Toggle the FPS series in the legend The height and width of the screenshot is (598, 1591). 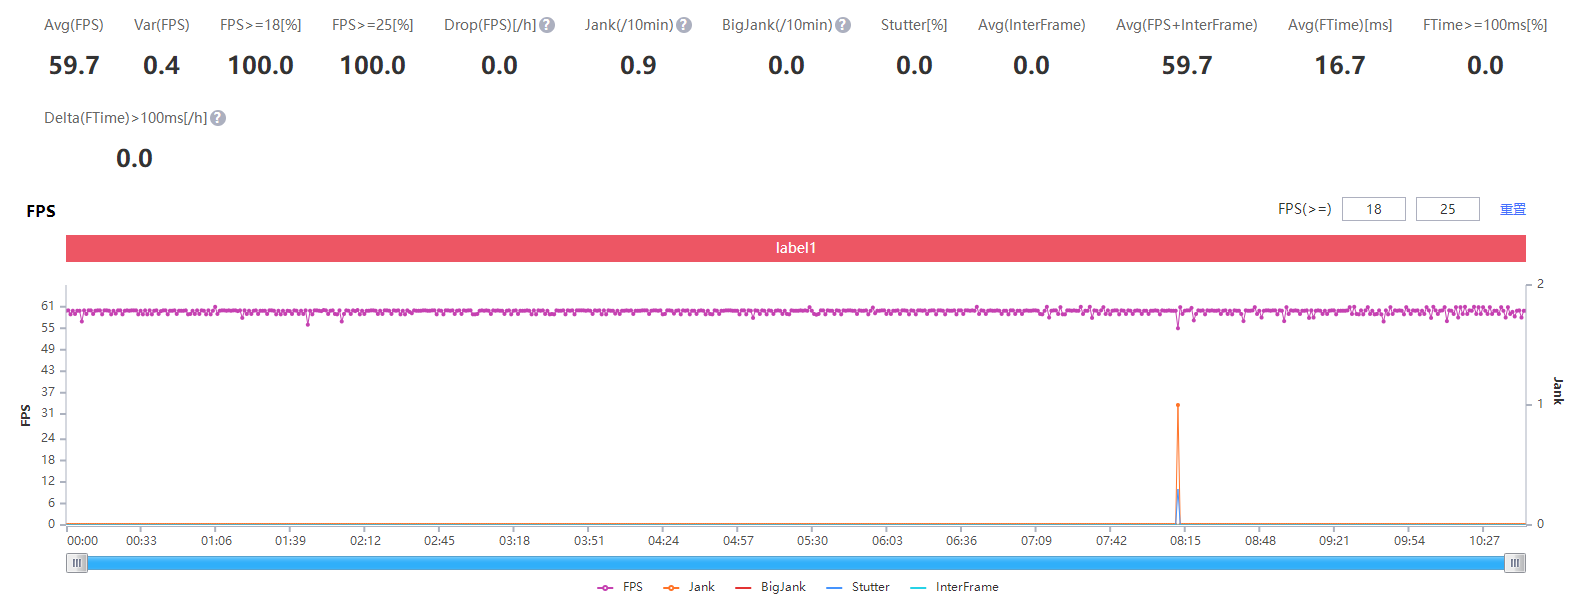620,587
